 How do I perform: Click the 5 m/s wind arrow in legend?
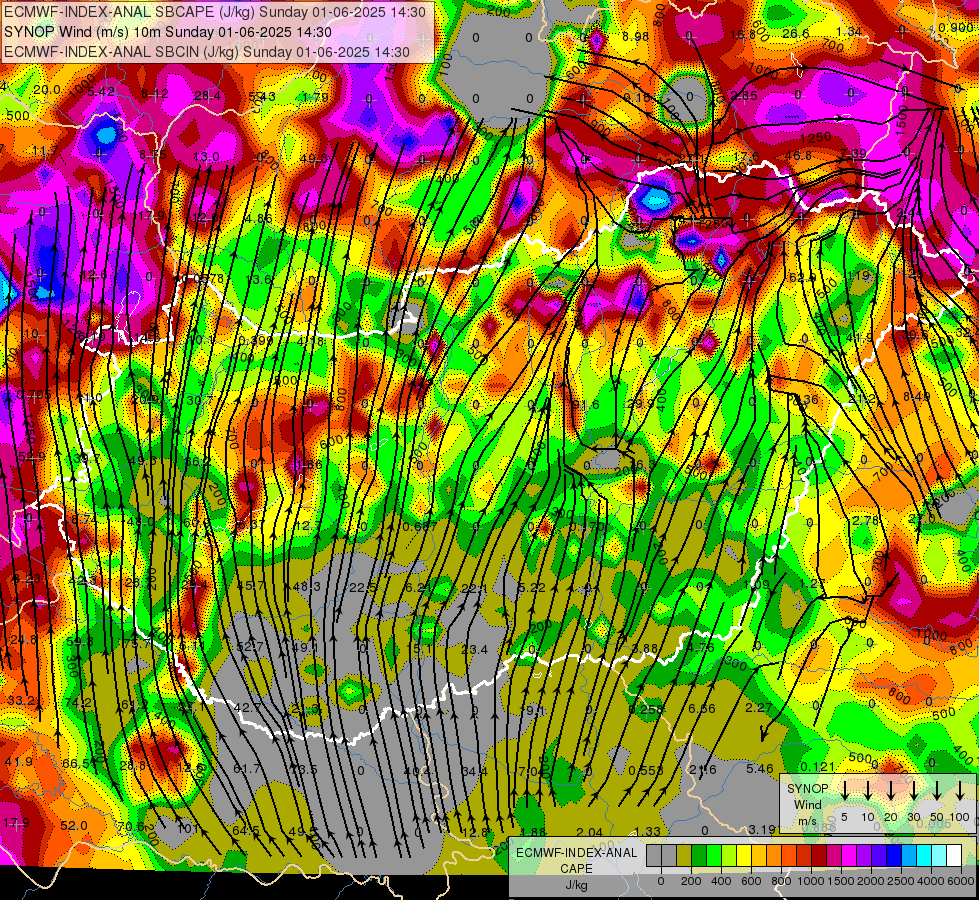(844, 790)
